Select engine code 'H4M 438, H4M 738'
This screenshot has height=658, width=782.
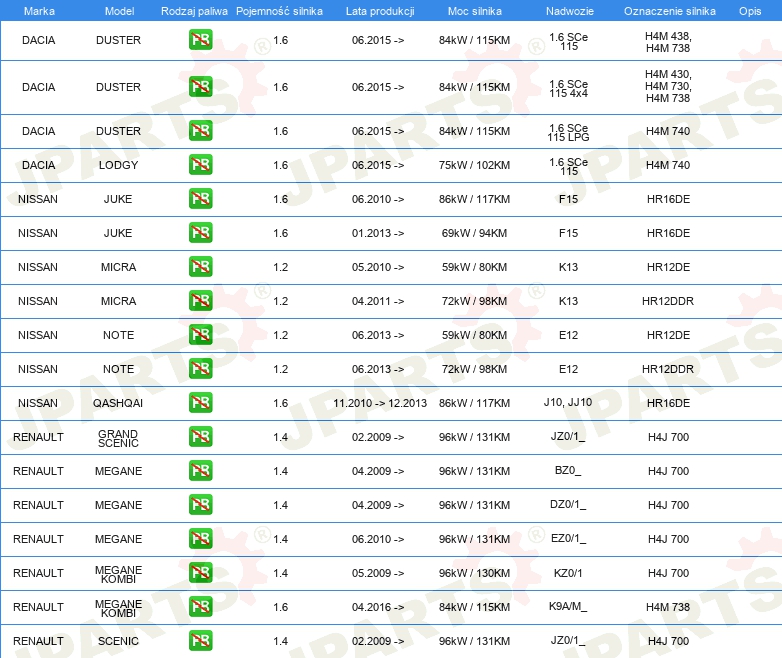tap(668, 42)
